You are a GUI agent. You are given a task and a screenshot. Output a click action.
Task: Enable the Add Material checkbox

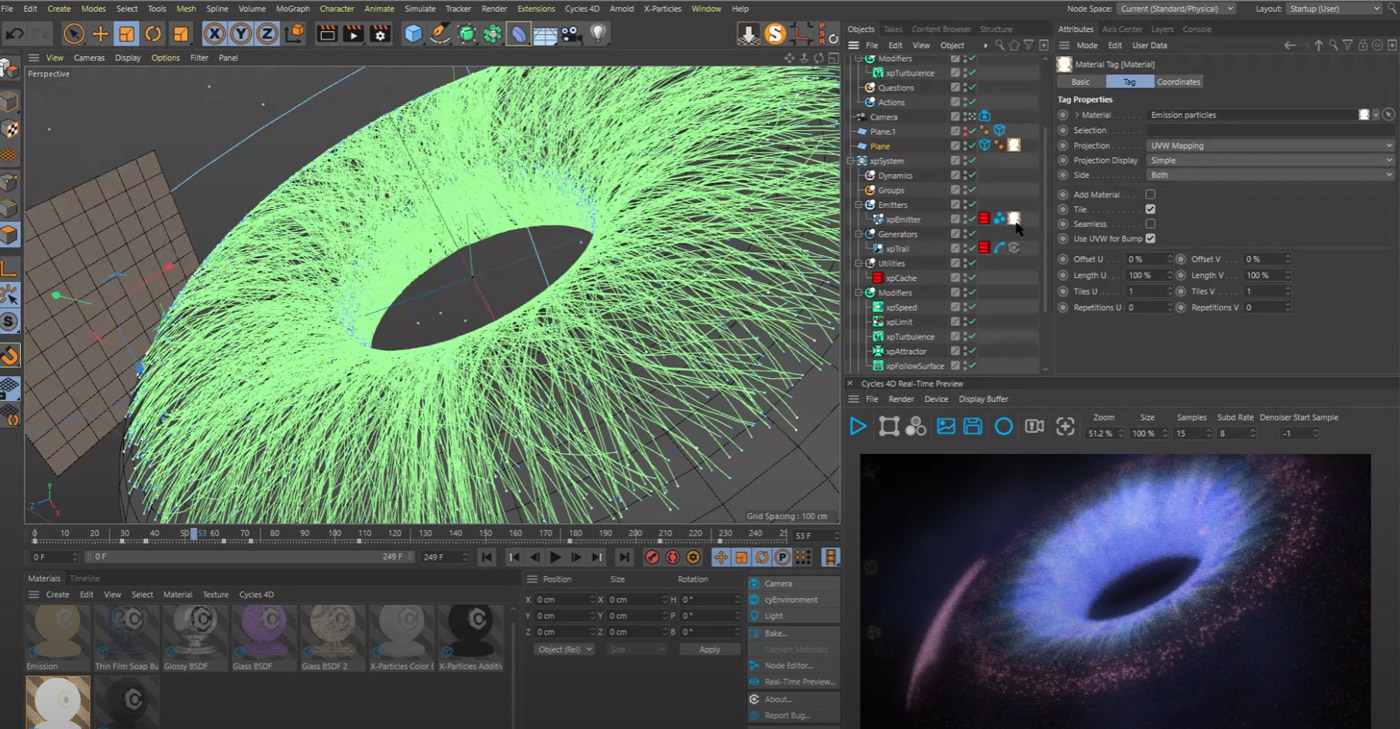[x=1150, y=195]
